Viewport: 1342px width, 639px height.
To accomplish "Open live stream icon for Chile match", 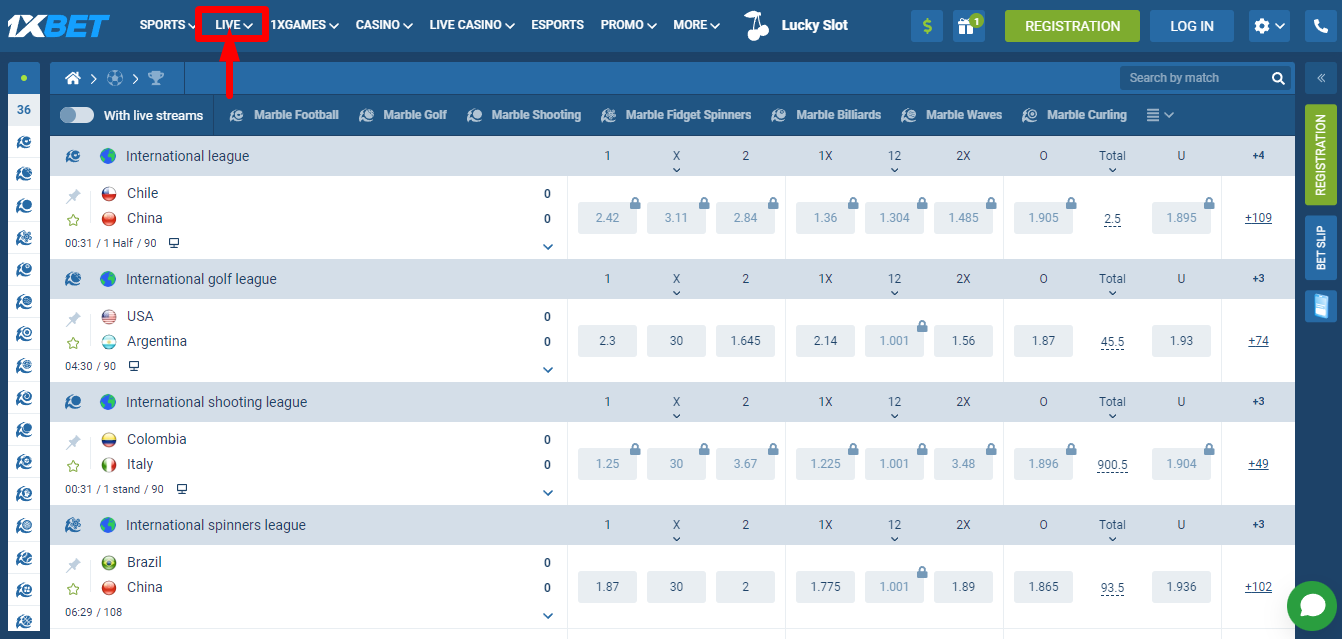I will (x=174, y=243).
